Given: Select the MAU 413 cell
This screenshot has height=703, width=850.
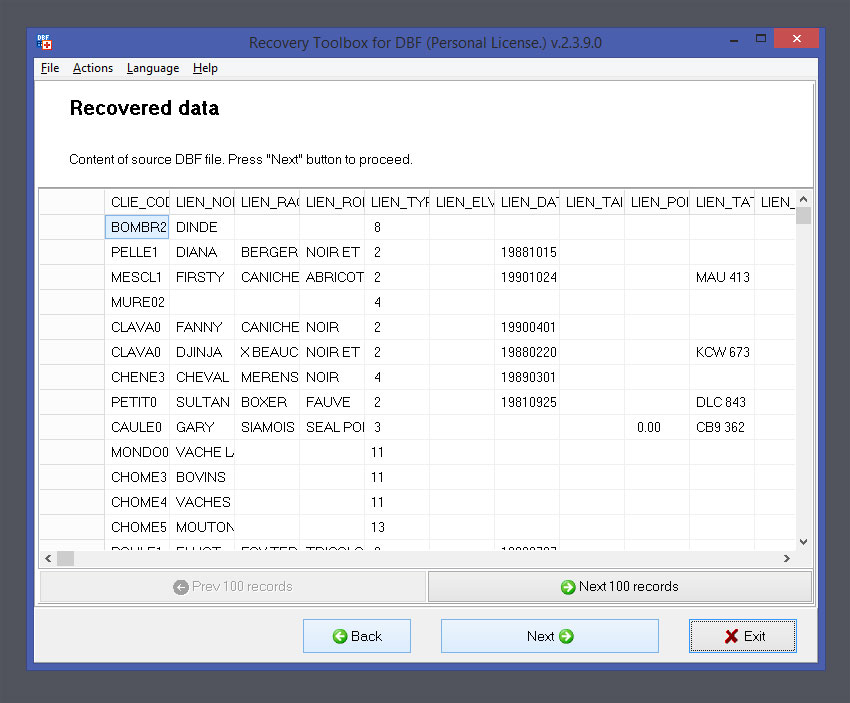Looking at the screenshot, I should [x=723, y=277].
